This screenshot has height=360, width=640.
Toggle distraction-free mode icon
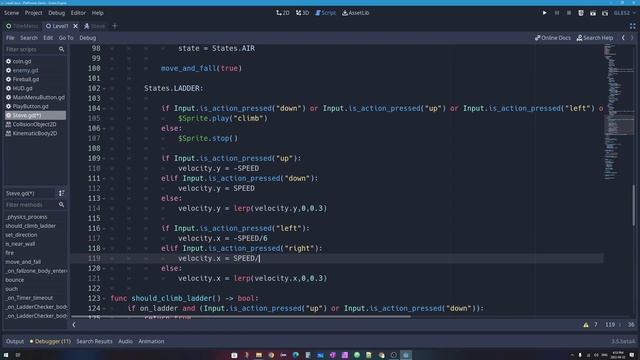[632, 26]
